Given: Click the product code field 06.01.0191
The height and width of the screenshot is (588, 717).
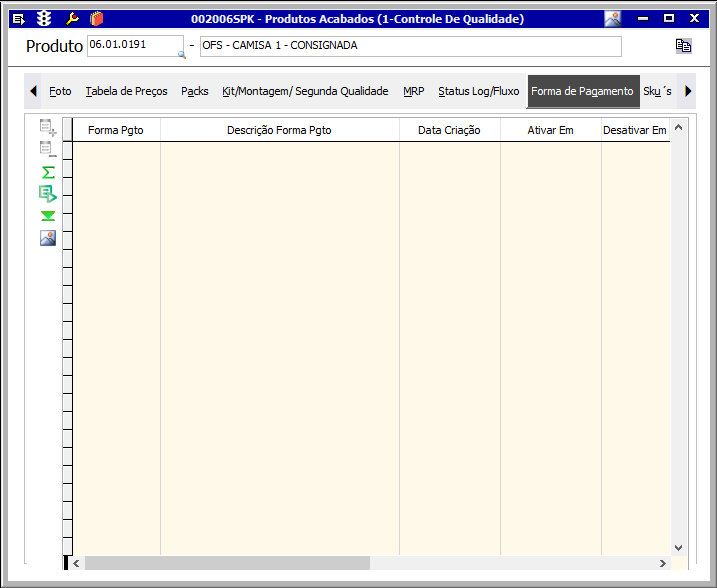Looking at the screenshot, I should 135,46.
